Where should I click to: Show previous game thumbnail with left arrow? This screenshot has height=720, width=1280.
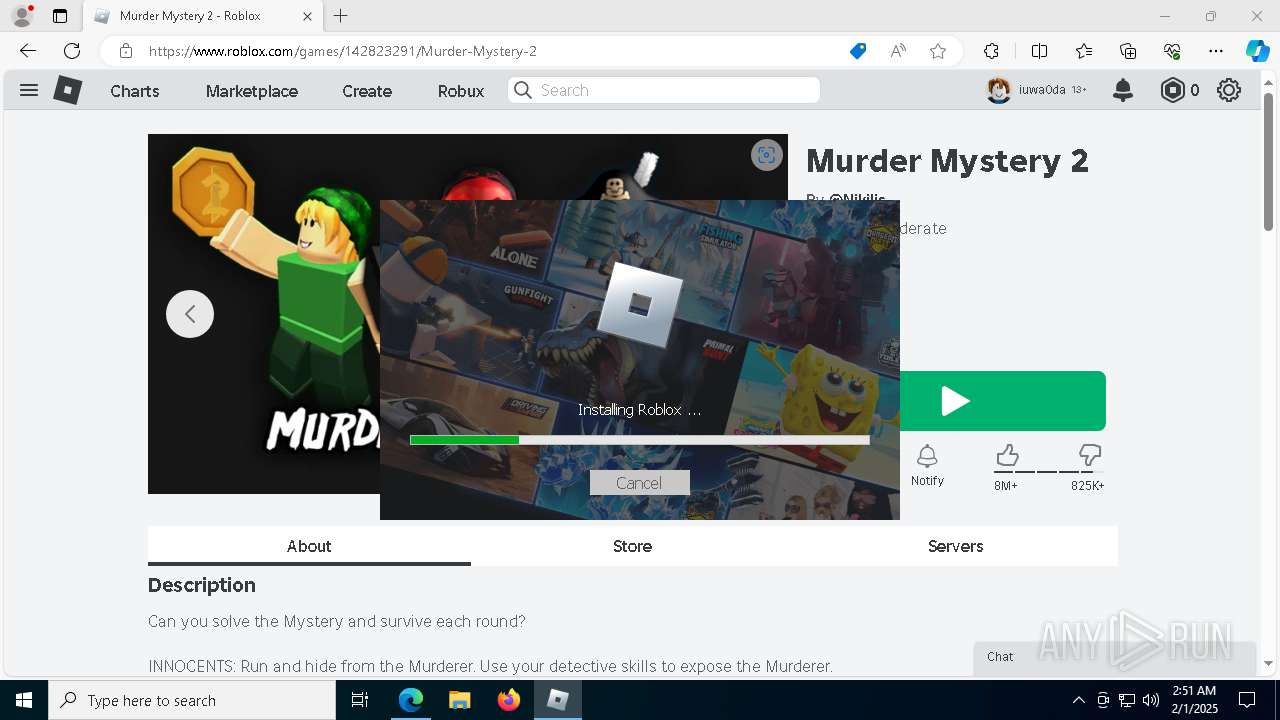click(x=190, y=314)
